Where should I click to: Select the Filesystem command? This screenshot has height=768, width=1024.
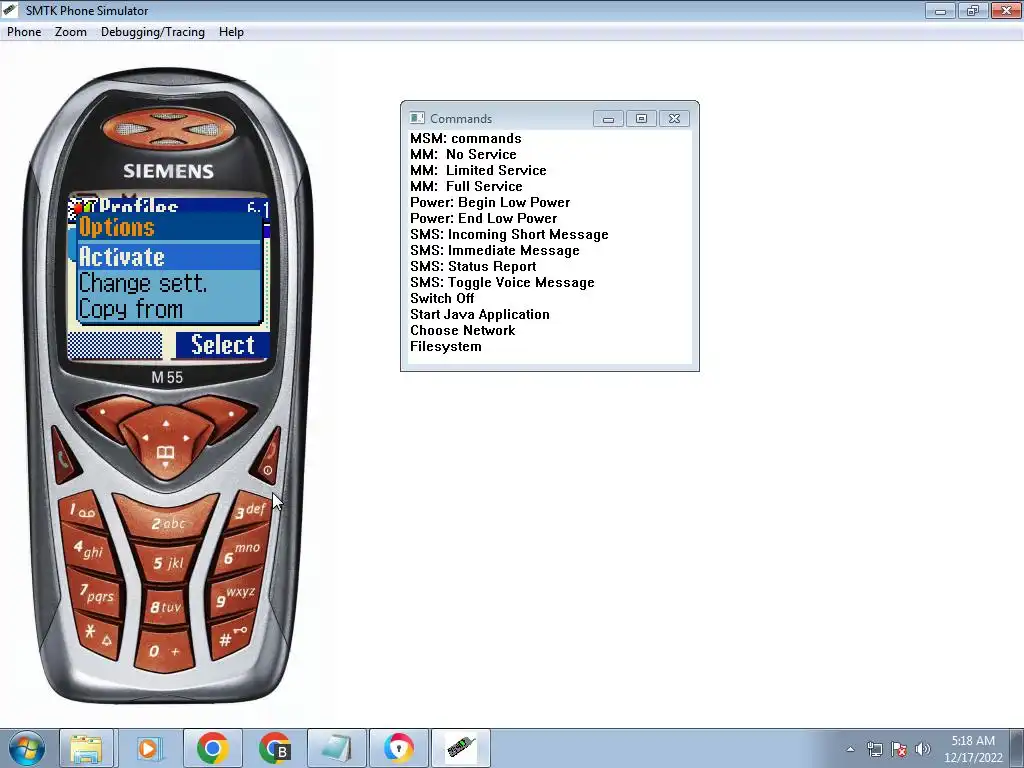click(445, 346)
